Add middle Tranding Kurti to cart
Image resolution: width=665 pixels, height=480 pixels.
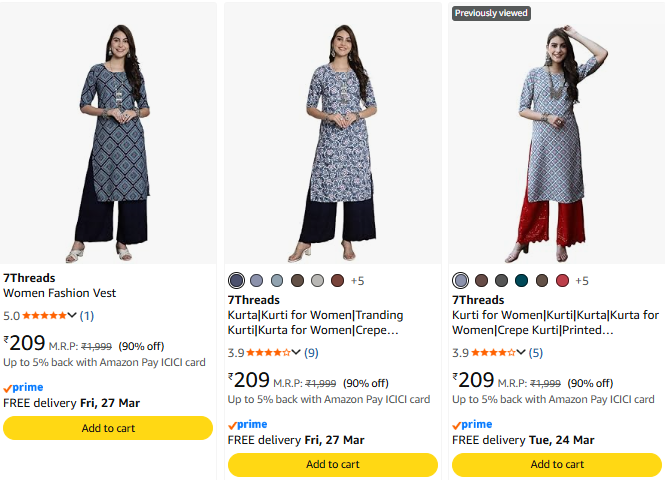(x=332, y=464)
